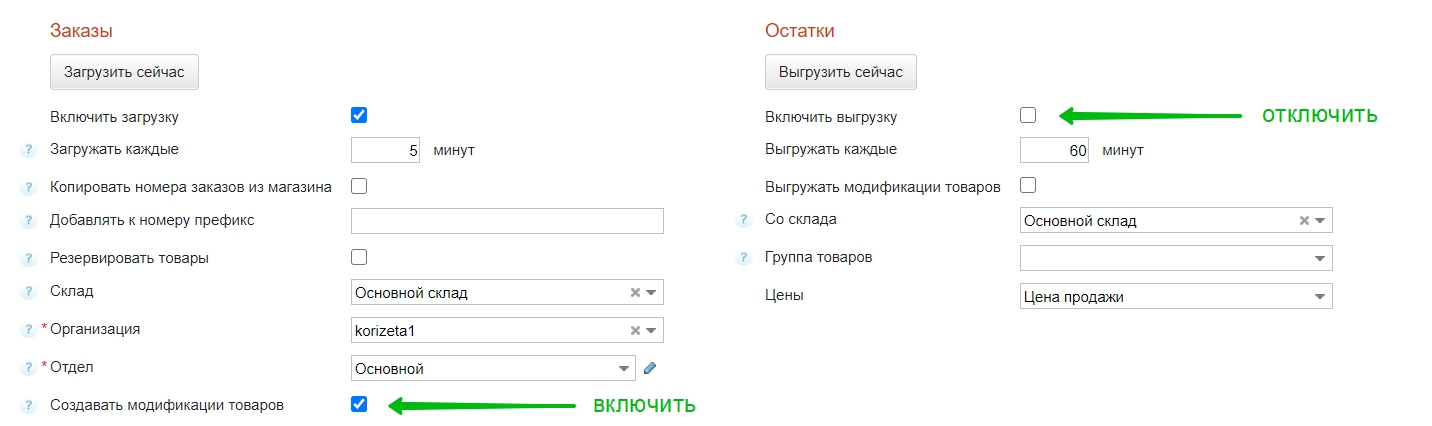Uncheck the Включить загрузку checkbox
This screenshot has height=426, width=1432.
pos(359,115)
